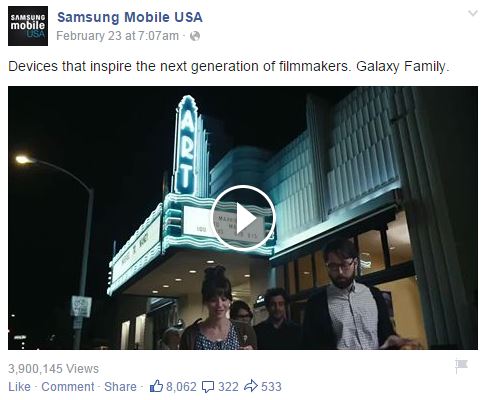Open the February 23 at 7:07am timestamp
Screen dimensions: 487x400
click(117, 36)
